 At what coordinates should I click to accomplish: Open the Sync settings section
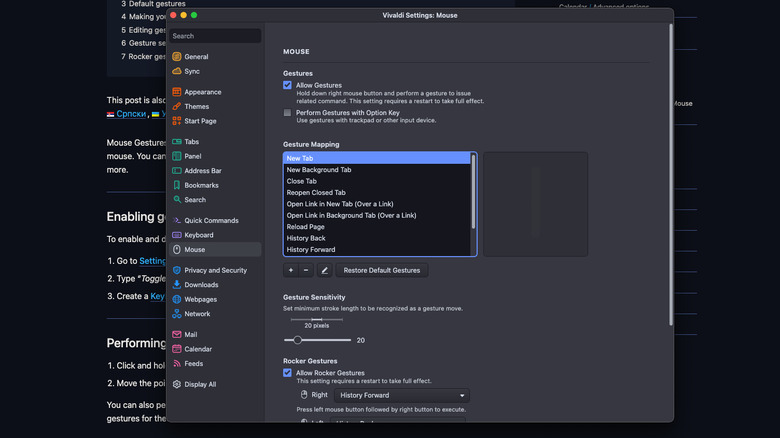pyautogui.click(x=192, y=71)
